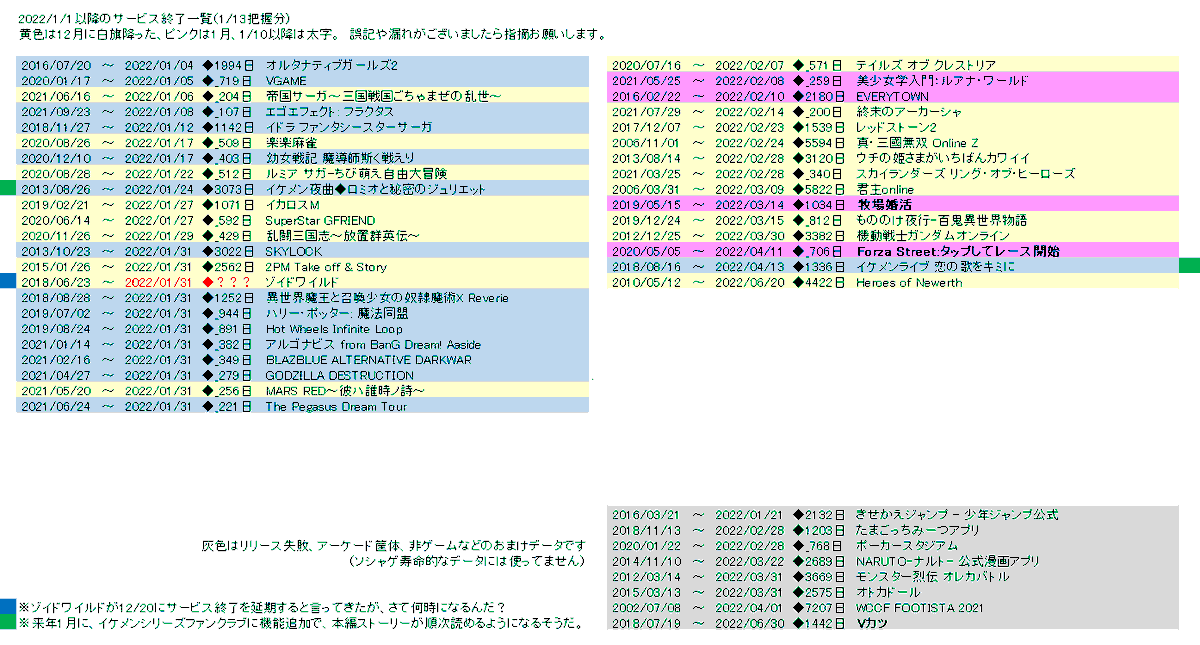
Task: Click the Heroes of Newerth title
Action: coord(909,282)
